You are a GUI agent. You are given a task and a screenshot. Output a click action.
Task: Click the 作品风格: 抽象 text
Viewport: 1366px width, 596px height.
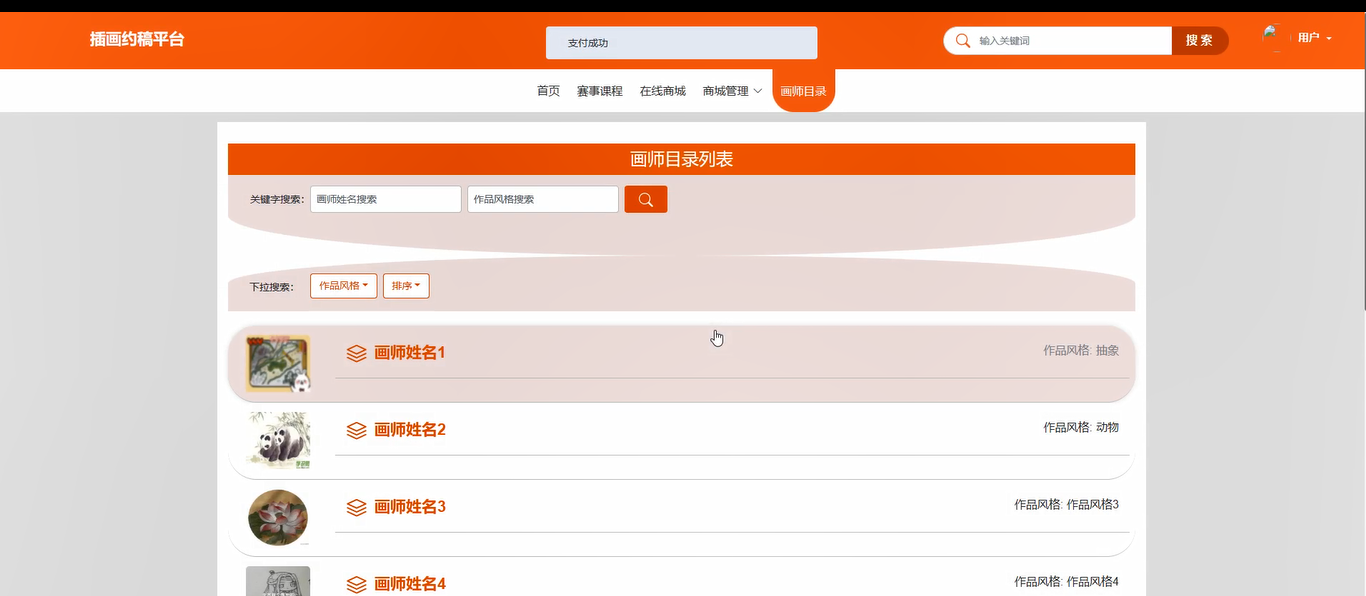click(x=1081, y=351)
